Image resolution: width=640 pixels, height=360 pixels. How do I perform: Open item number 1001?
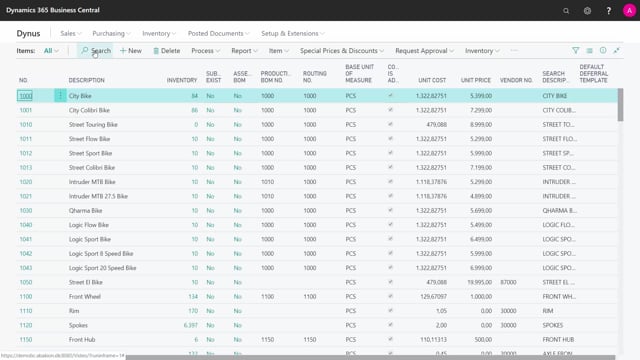[25, 110]
